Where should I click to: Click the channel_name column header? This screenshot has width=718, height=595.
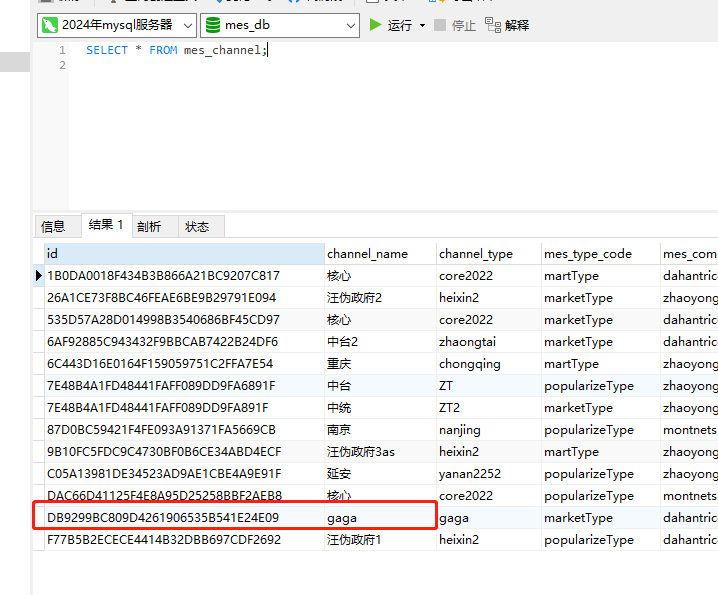click(x=381, y=254)
